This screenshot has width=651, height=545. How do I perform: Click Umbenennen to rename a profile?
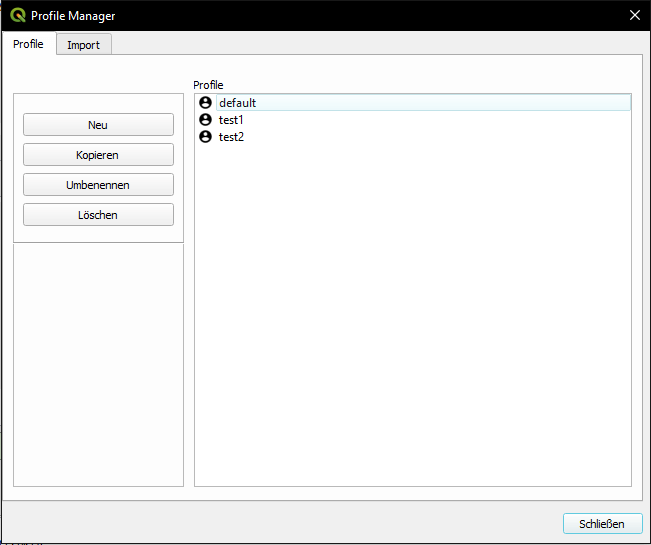(x=98, y=185)
